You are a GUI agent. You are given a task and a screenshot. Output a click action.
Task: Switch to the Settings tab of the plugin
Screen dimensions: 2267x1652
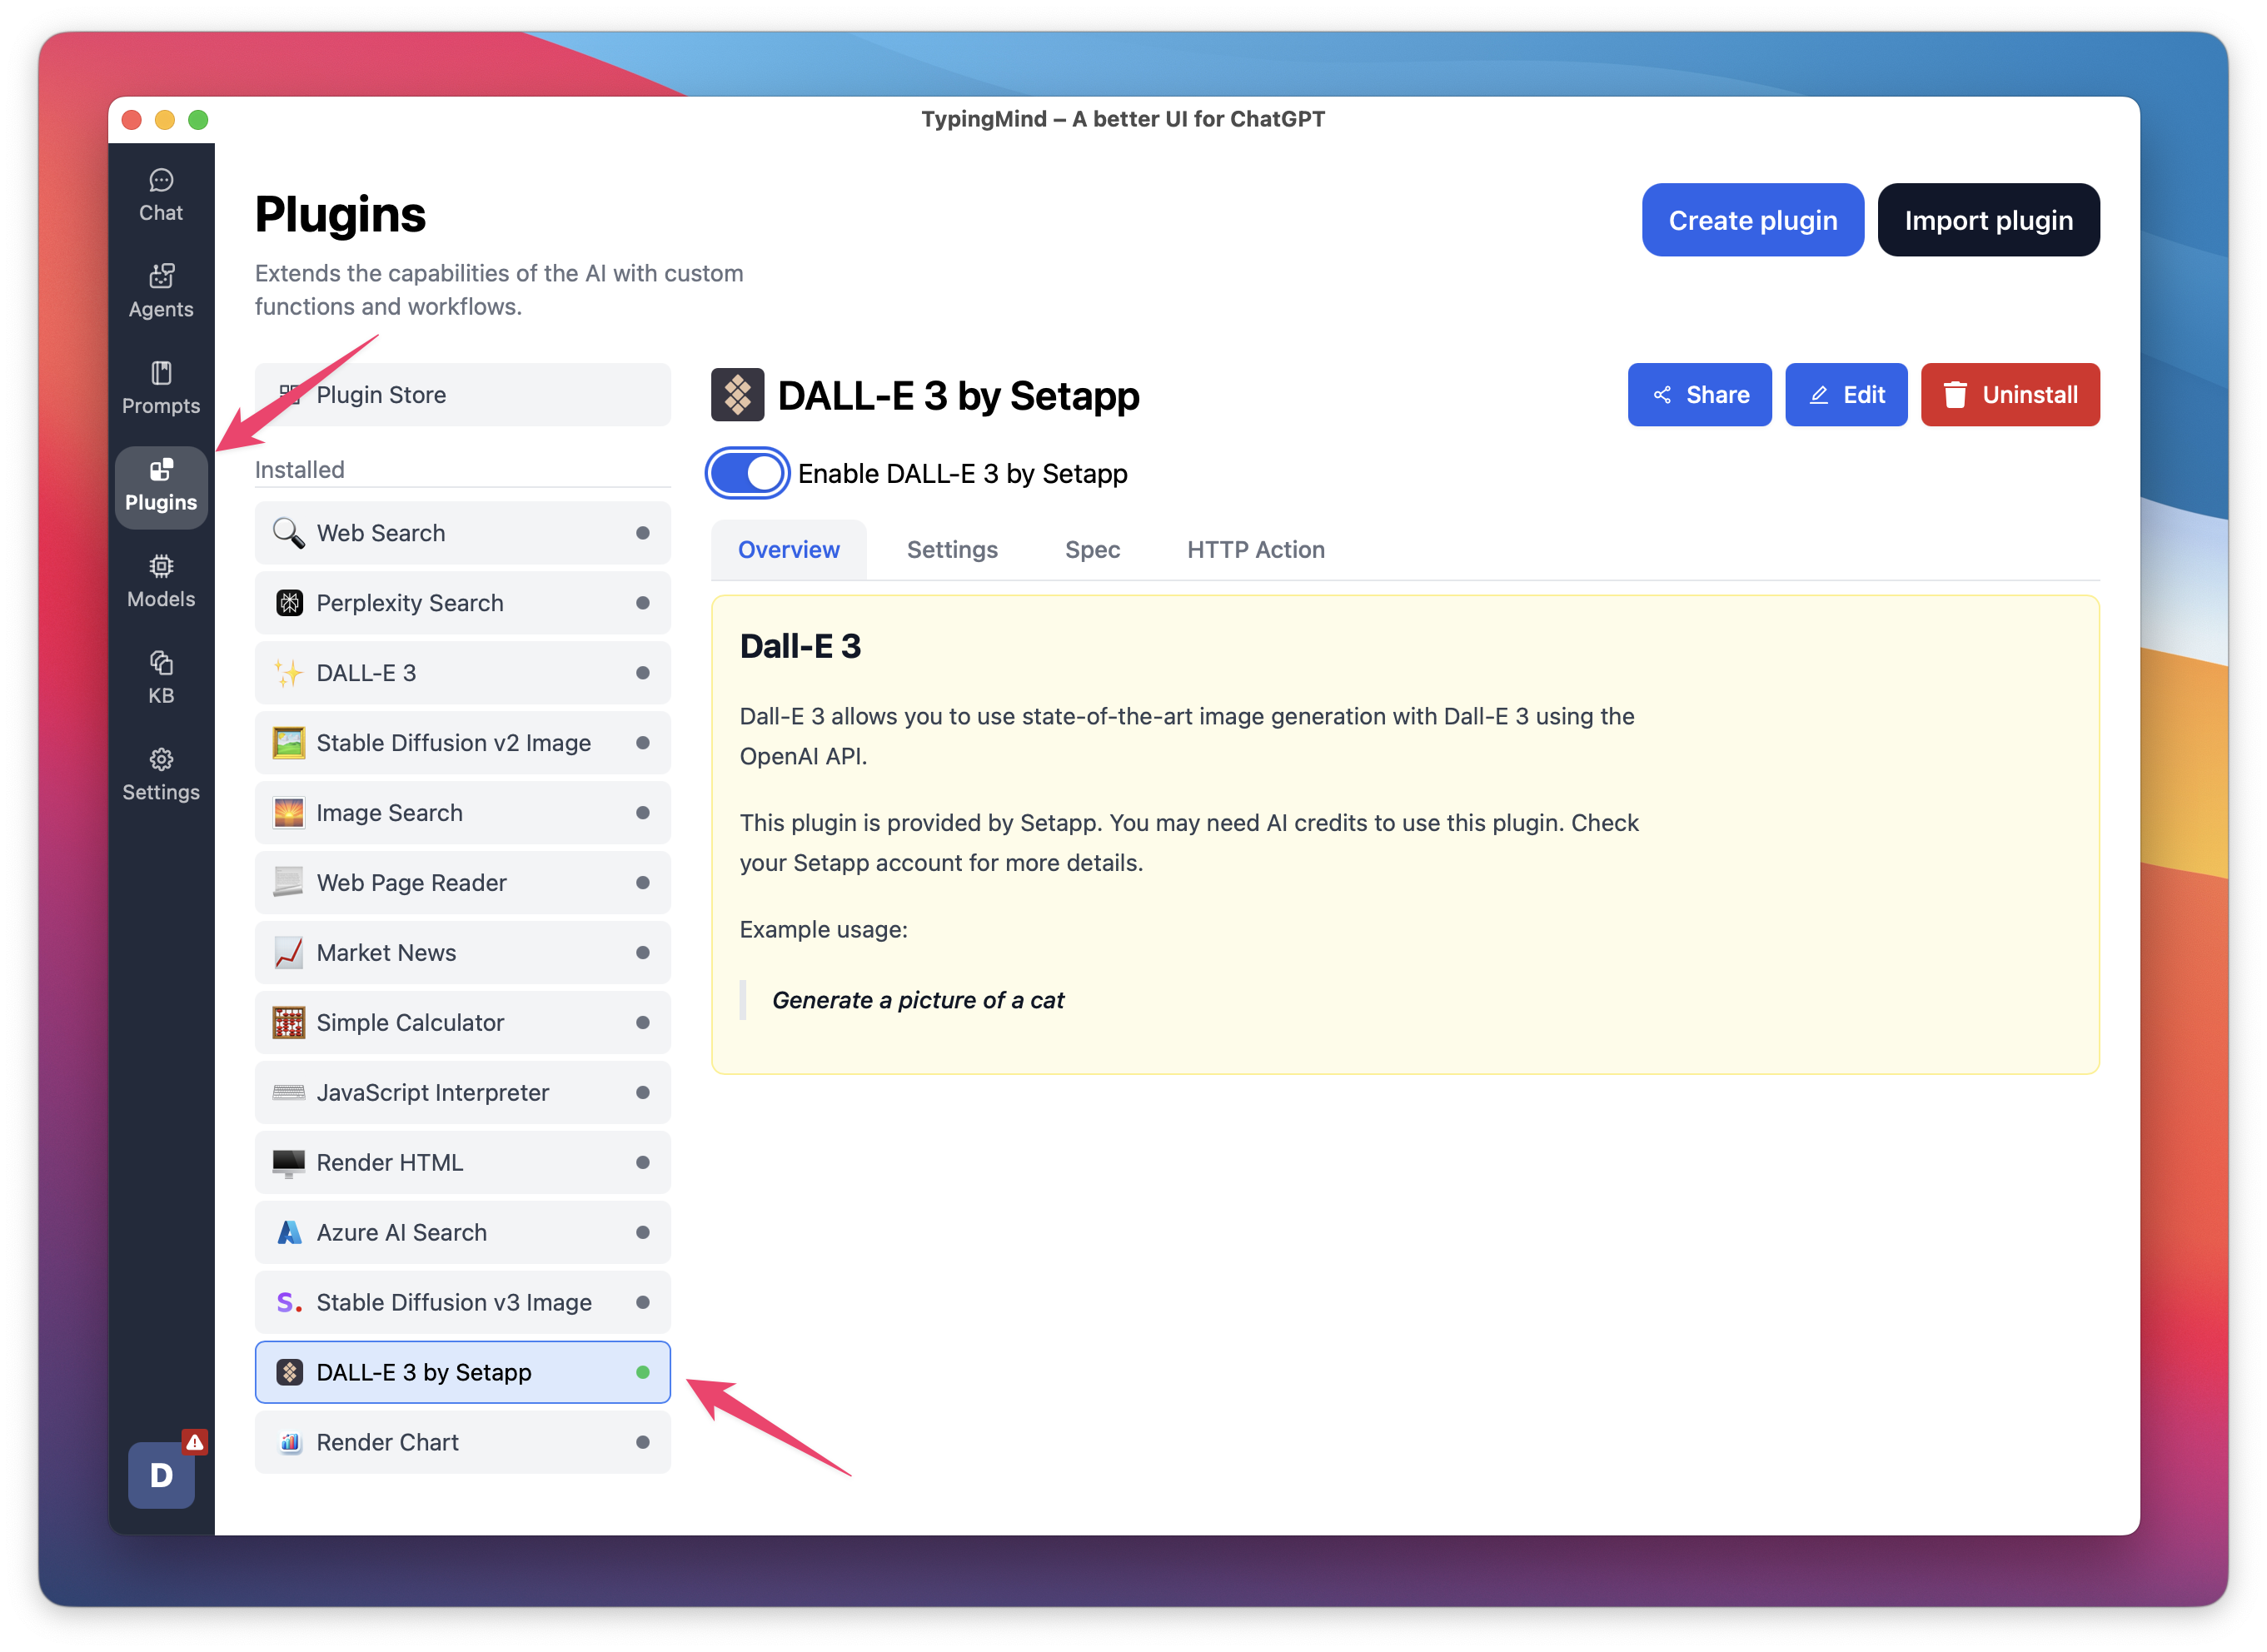(x=952, y=549)
